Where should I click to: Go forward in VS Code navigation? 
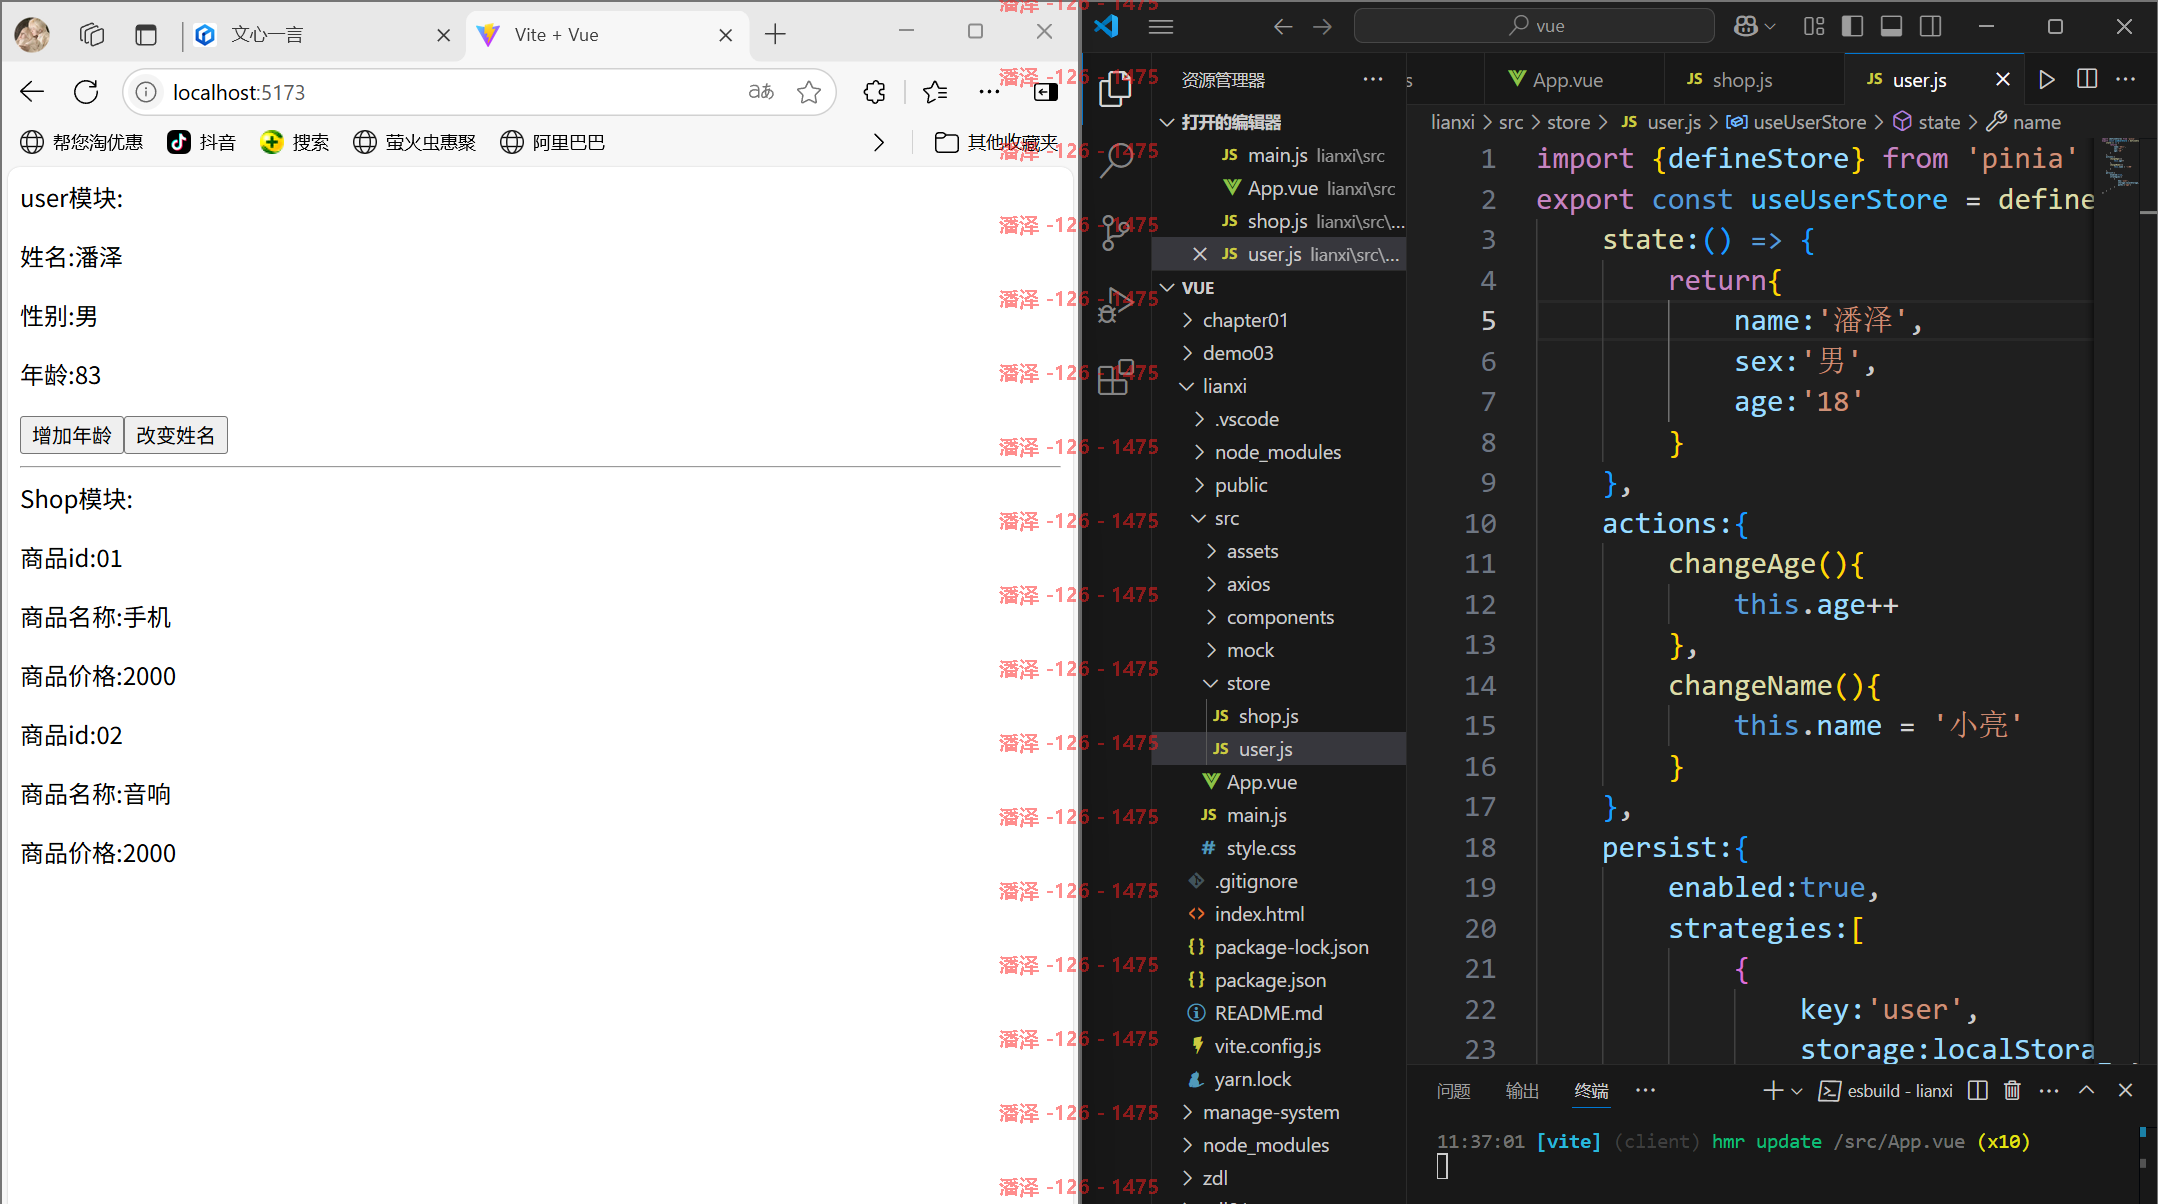tap(1322, 27)
